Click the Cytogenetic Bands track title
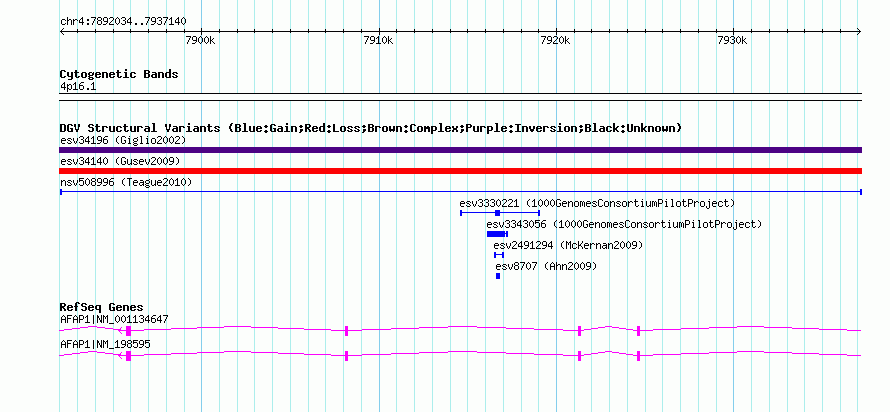The width and height of the screenshot is (890, 412). coord(119,74)
